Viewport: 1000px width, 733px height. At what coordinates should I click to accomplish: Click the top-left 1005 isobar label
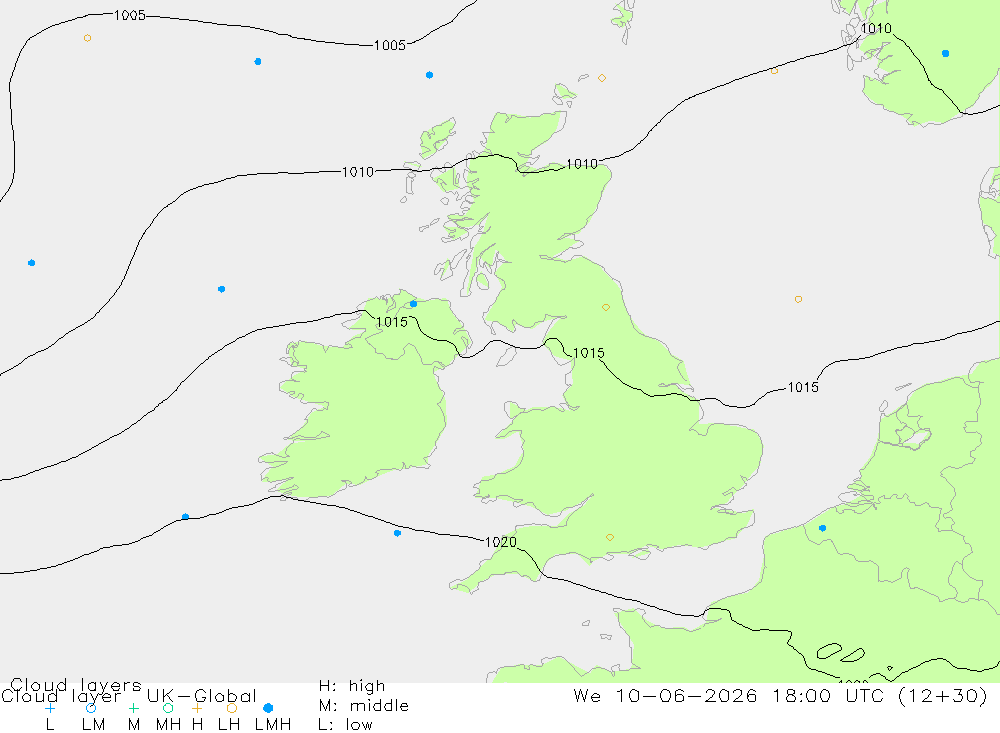(x=129, y=15)
